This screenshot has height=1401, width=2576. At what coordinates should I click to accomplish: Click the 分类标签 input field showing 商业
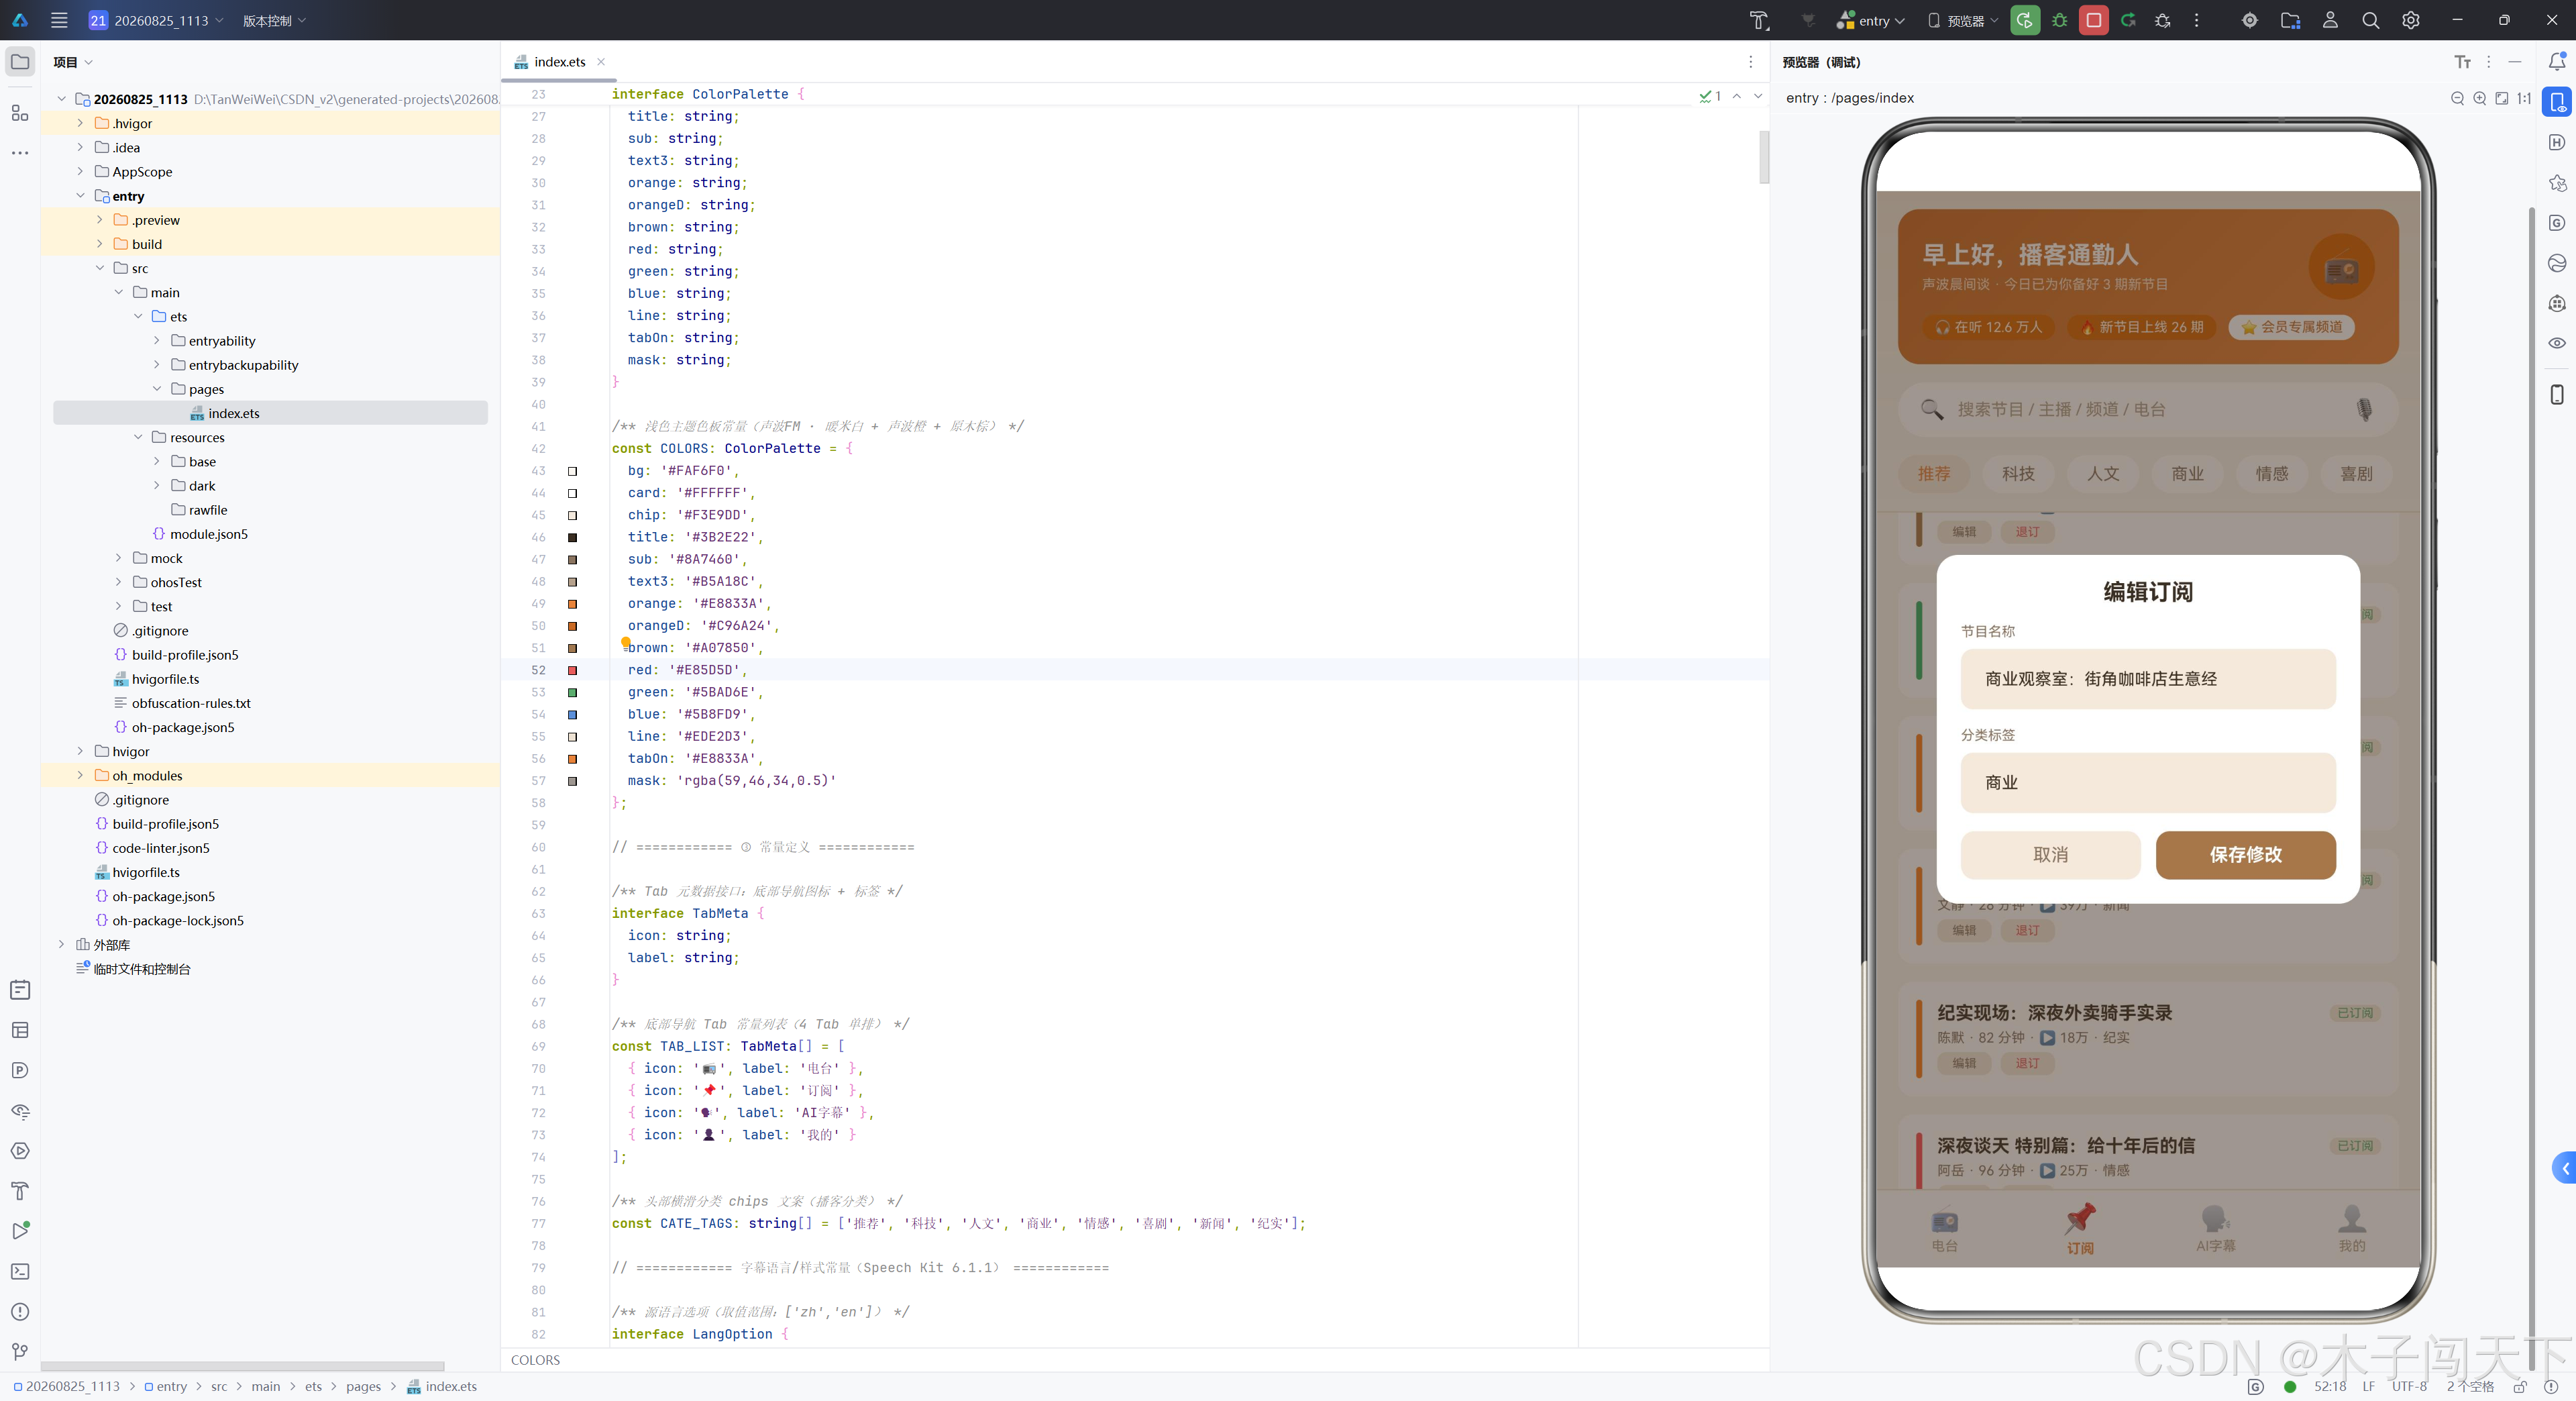point(2148,783)
